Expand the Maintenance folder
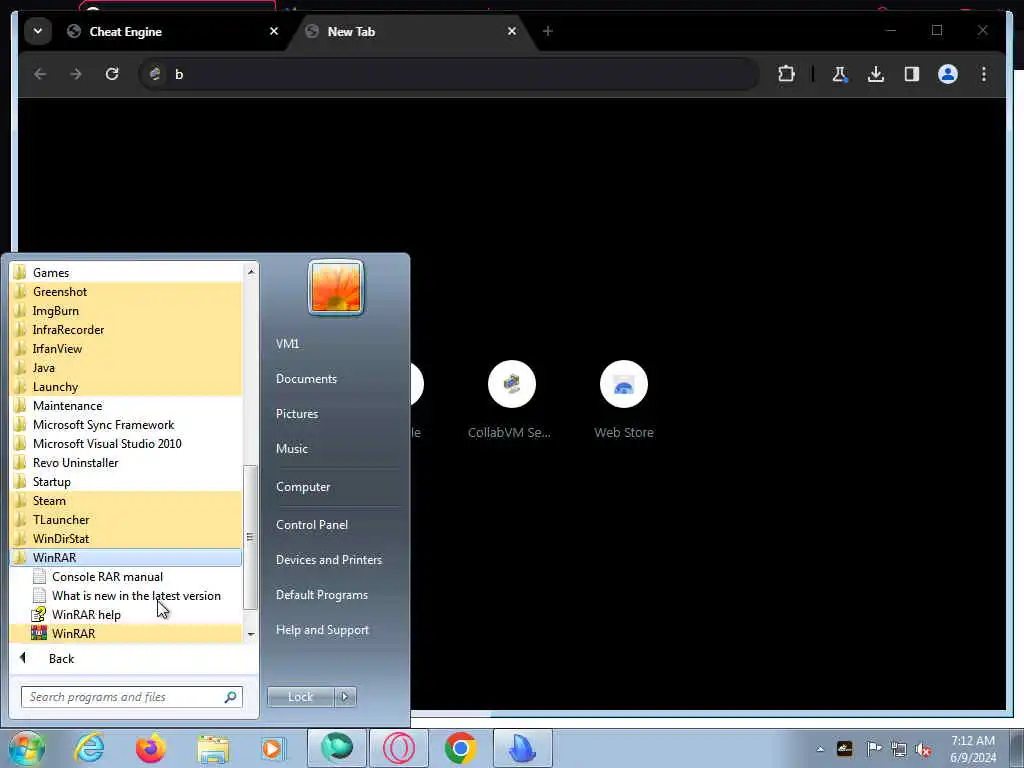This screenshot has height=768, width=1024. coord(125,405)
